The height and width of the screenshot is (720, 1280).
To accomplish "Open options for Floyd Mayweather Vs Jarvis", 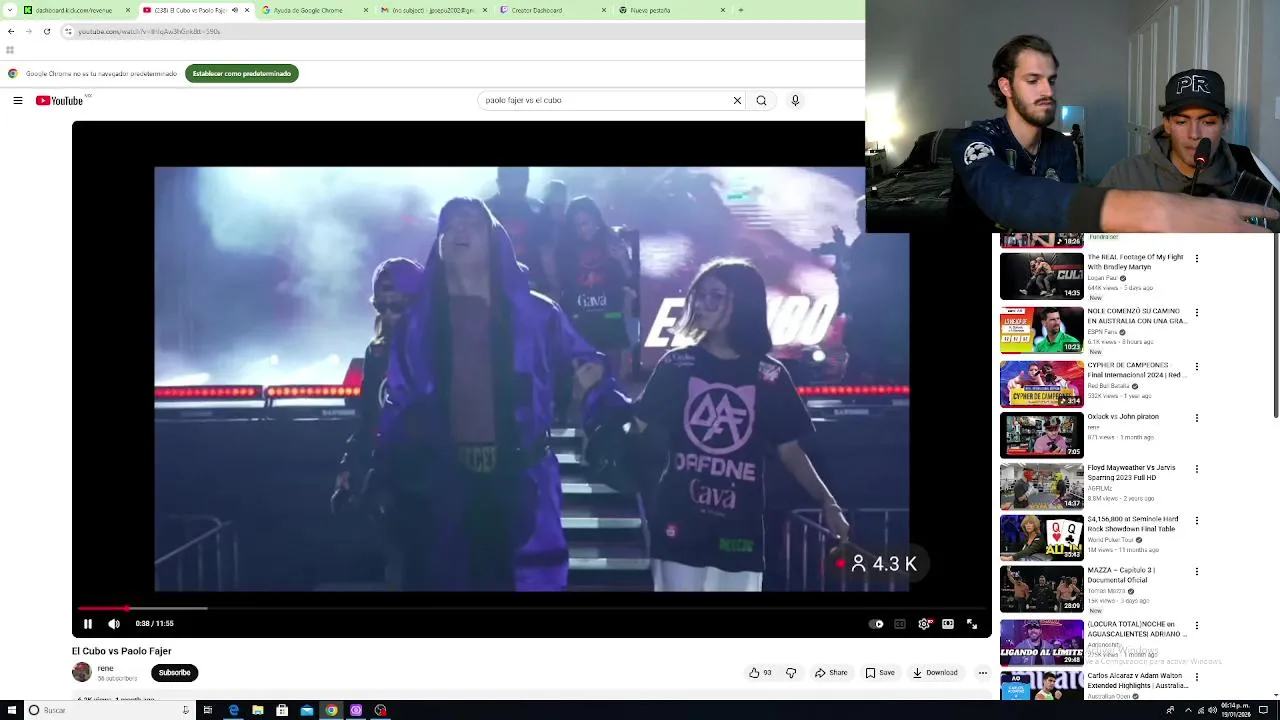I will click(1196, 470).
